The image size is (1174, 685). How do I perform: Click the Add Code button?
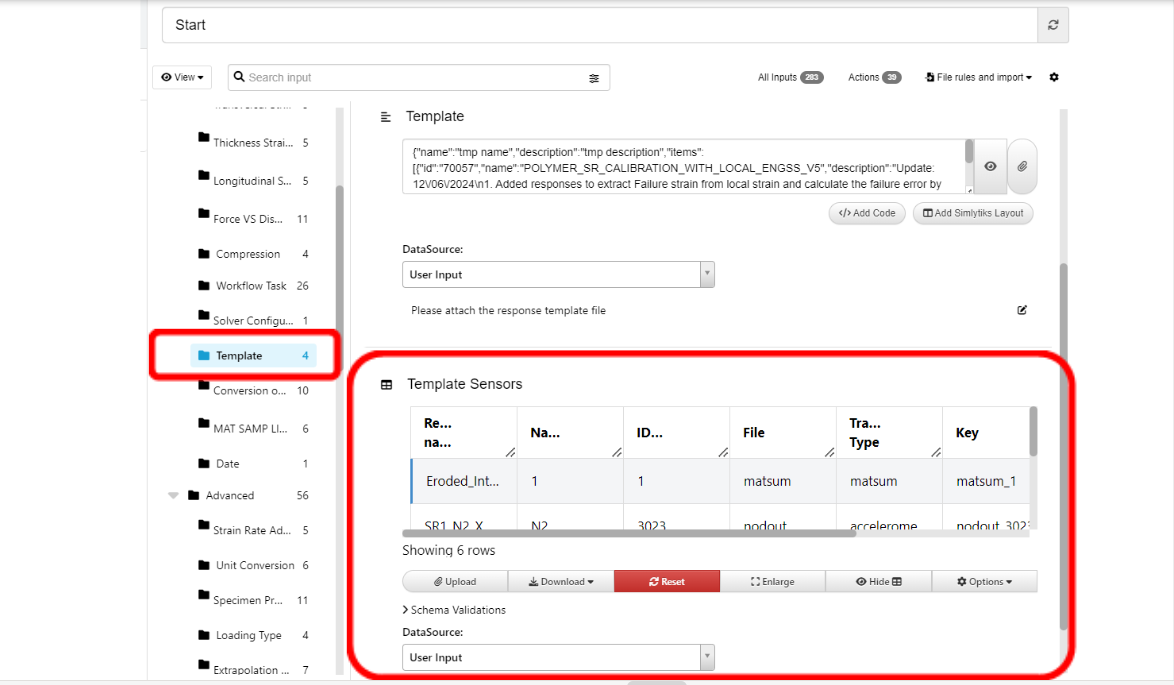point(866,213)
